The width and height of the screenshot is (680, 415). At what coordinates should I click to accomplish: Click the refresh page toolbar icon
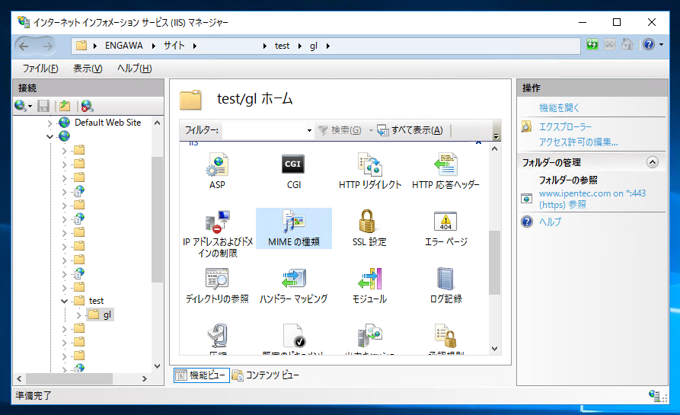(x=592, y=45)
